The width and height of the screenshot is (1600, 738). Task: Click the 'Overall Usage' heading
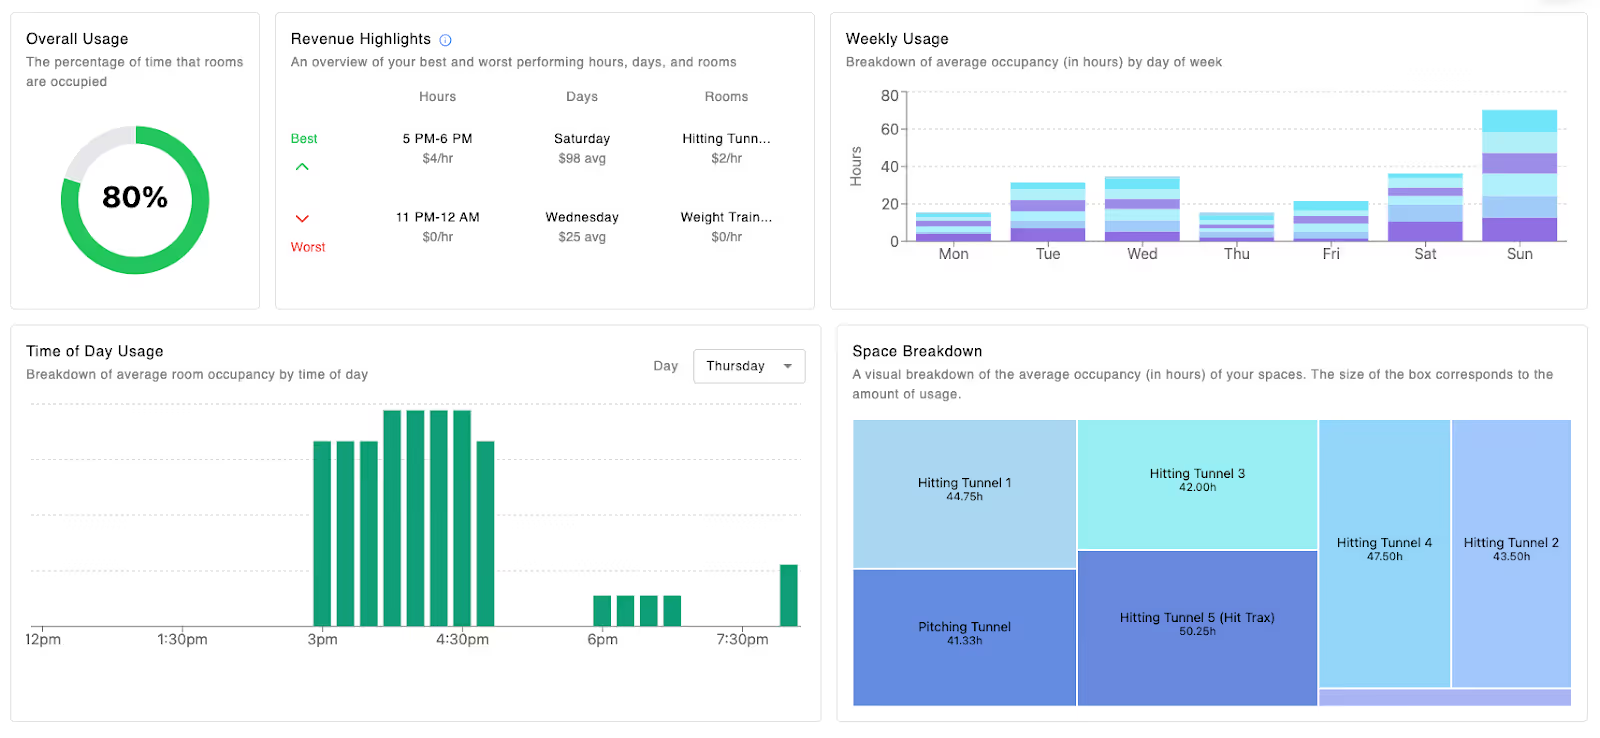click(77, 39)
